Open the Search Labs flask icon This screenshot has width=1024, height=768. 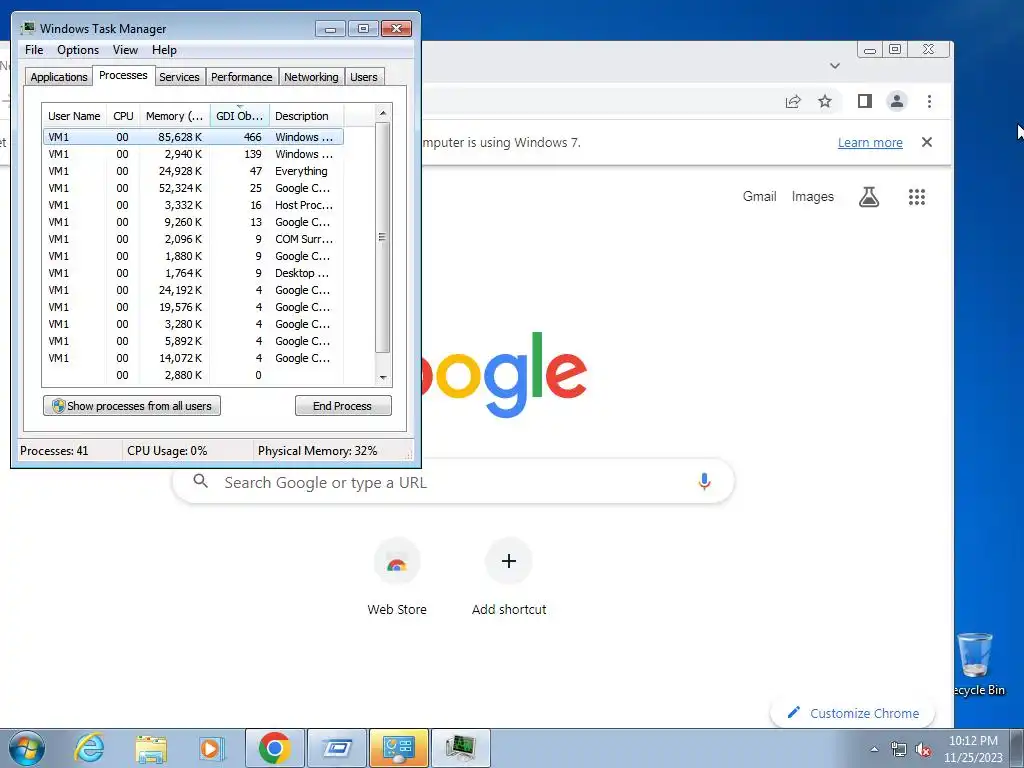pyautogui.click(x=869, y=197)
